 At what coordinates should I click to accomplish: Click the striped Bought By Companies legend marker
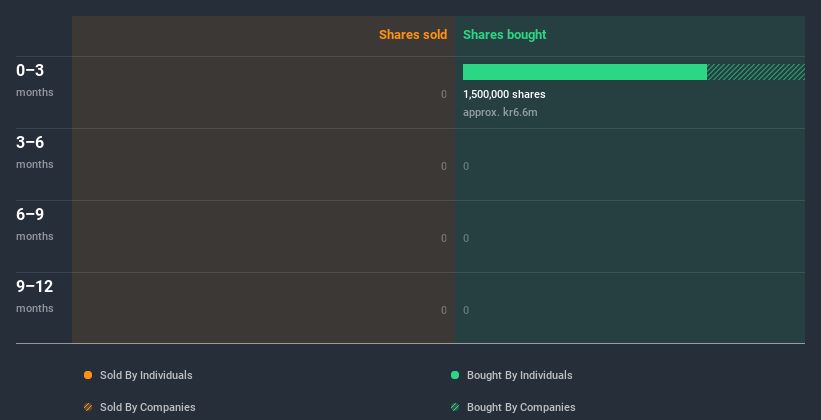coord(455,407)
